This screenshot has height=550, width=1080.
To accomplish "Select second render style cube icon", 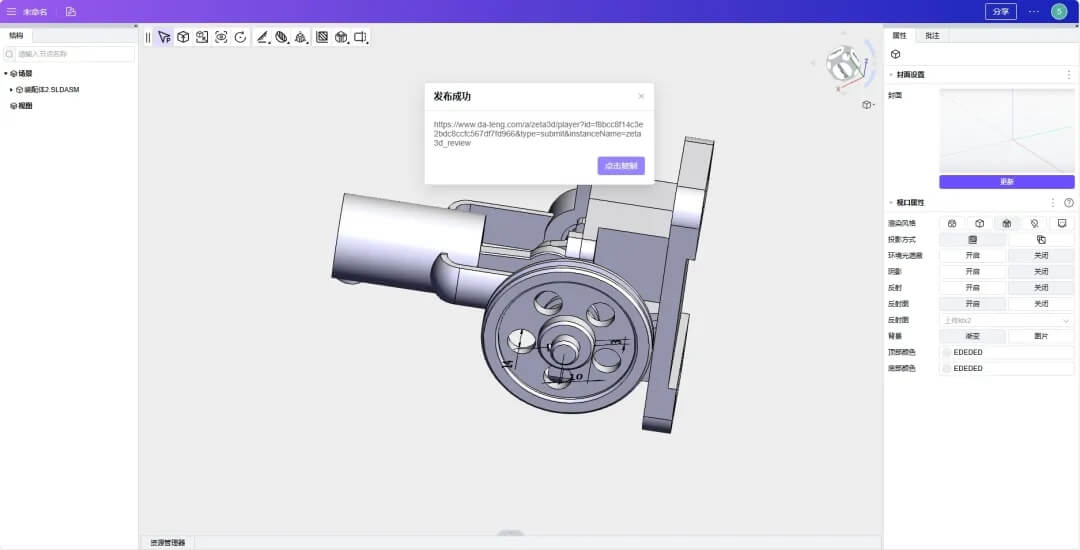I will point(979,223).
